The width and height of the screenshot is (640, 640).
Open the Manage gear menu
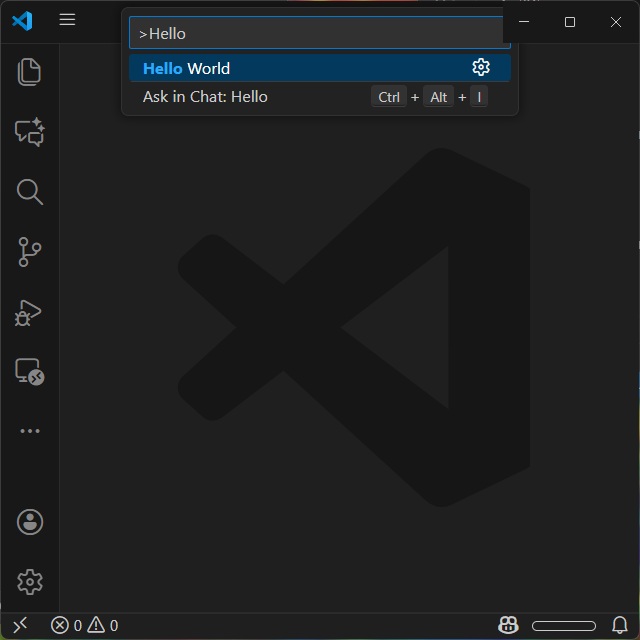29,581
